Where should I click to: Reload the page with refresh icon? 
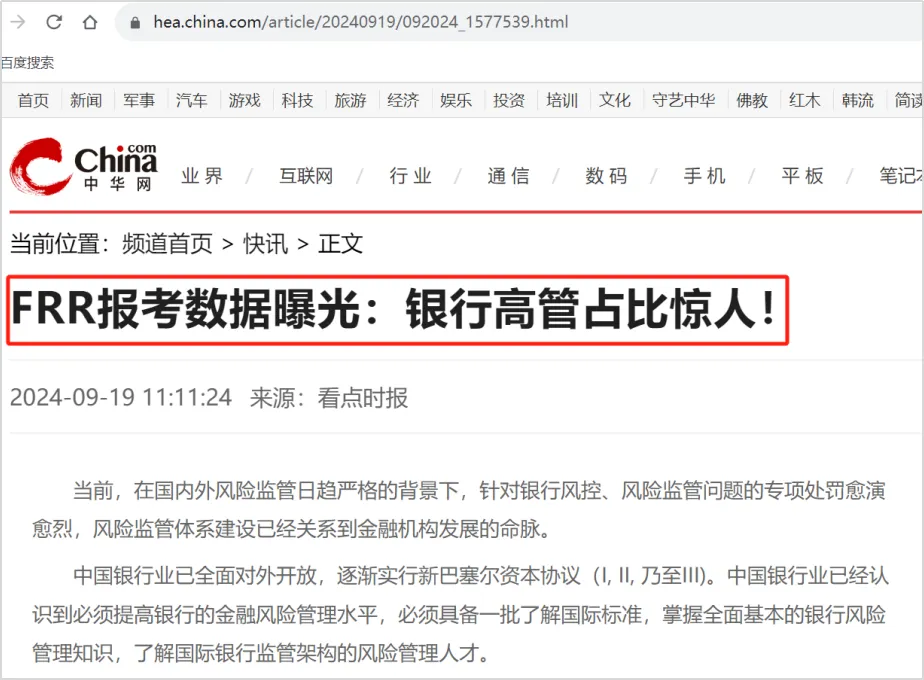coord(54,22)
